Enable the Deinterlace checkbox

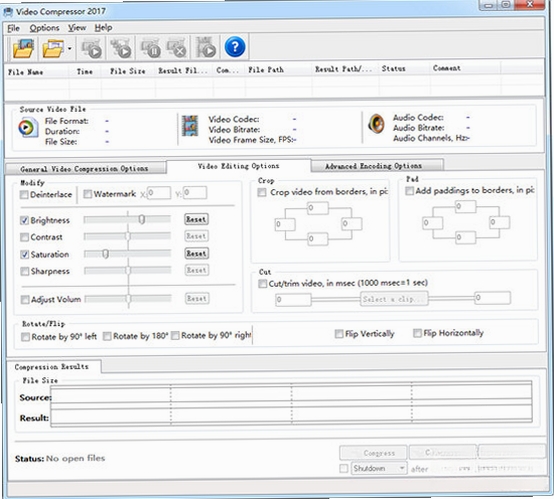24,195
